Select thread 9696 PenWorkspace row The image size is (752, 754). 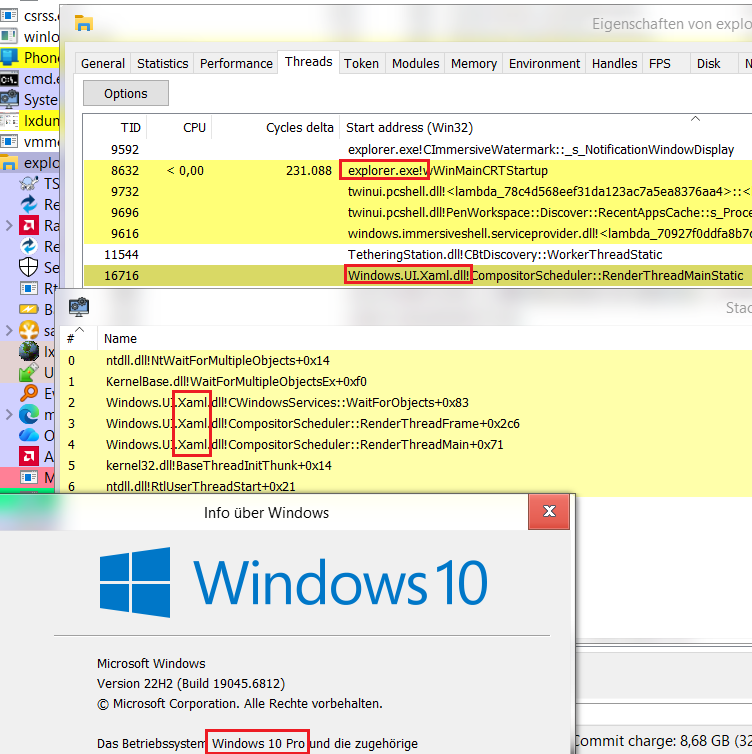tap(418, 213)
